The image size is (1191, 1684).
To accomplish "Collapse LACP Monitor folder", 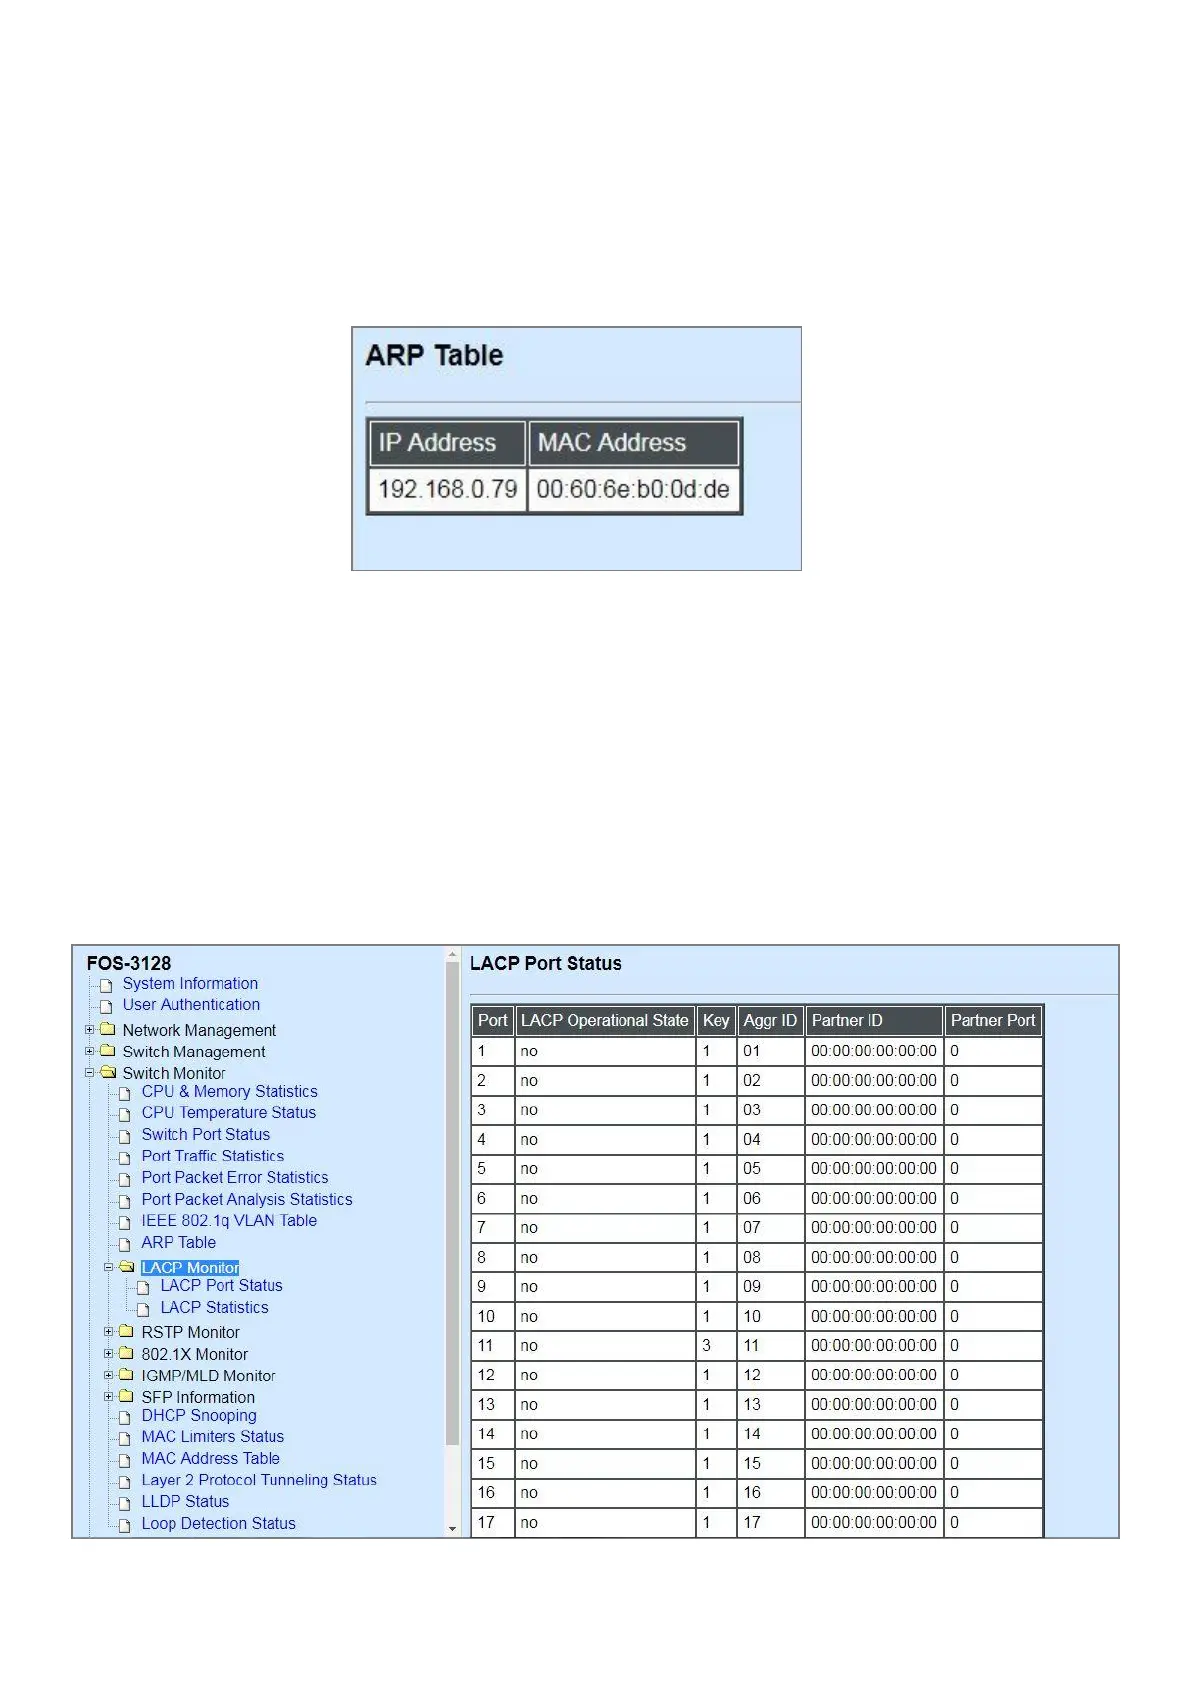I will click(109, 1267).
